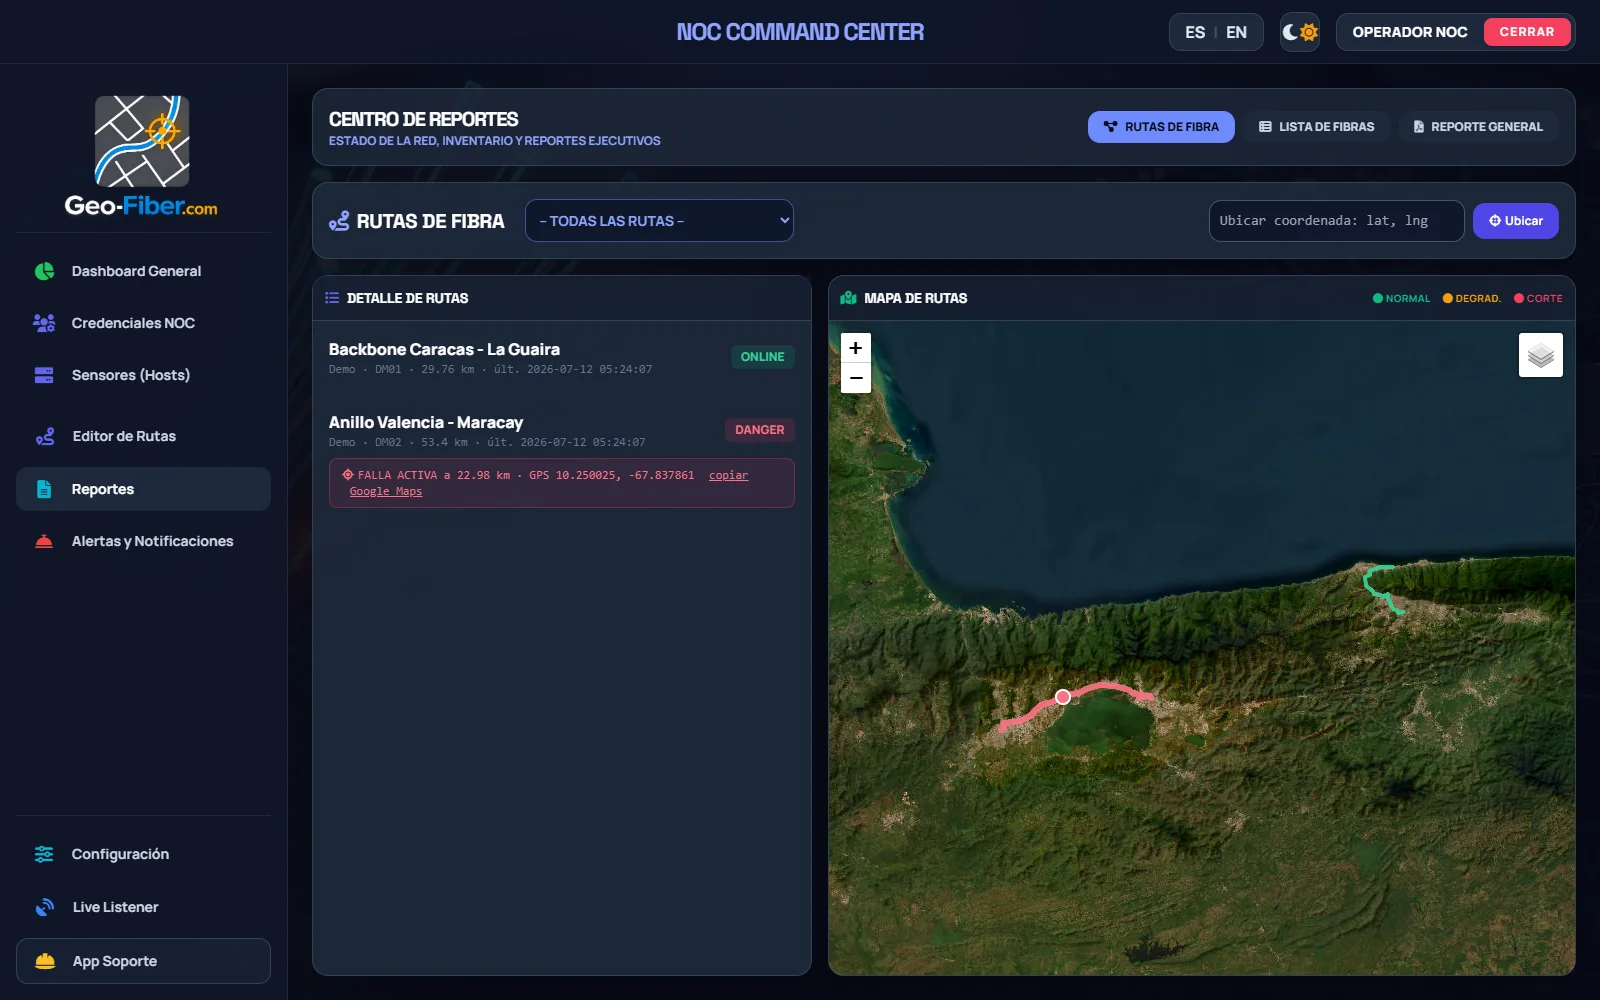Switch language to EN
This screenshot has height=1000, width=1600.
pyautogui.click(x=1237, y=32)
